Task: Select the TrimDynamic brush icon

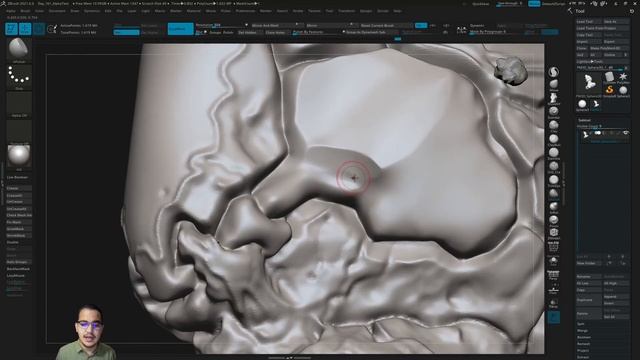Action: coord(554,180)
